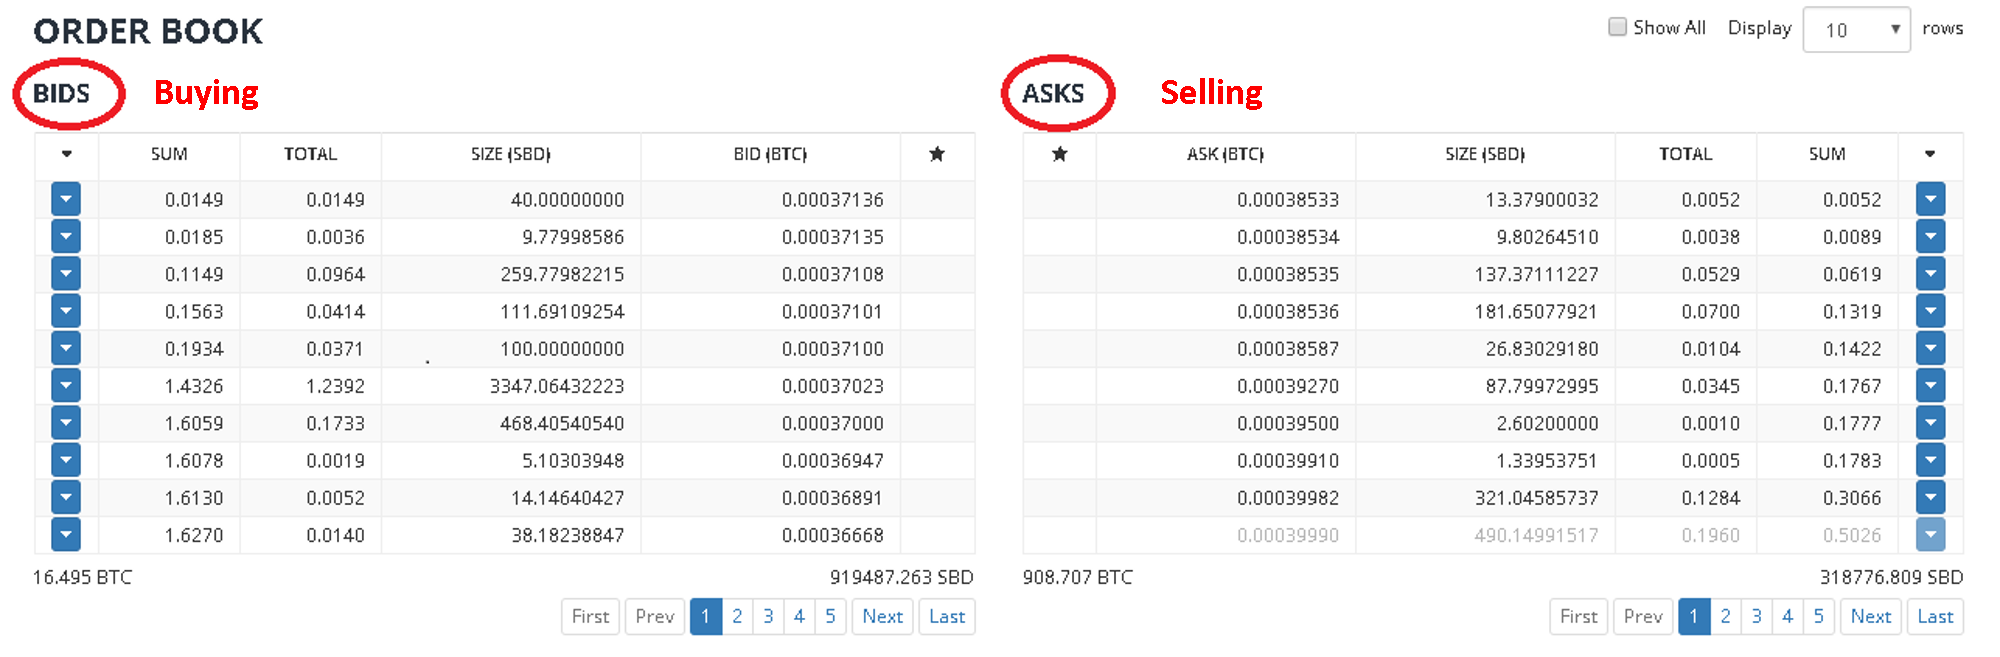The image size is (2000, 657).
Task: Open blue dropdown for bid 0.00036668
Action: 66,535
